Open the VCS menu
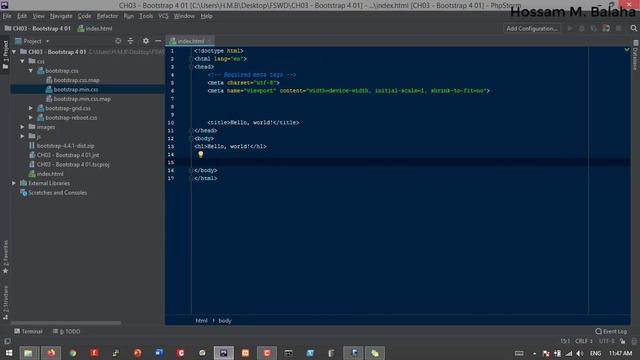 pyautogui.click(x=163, y=16)
